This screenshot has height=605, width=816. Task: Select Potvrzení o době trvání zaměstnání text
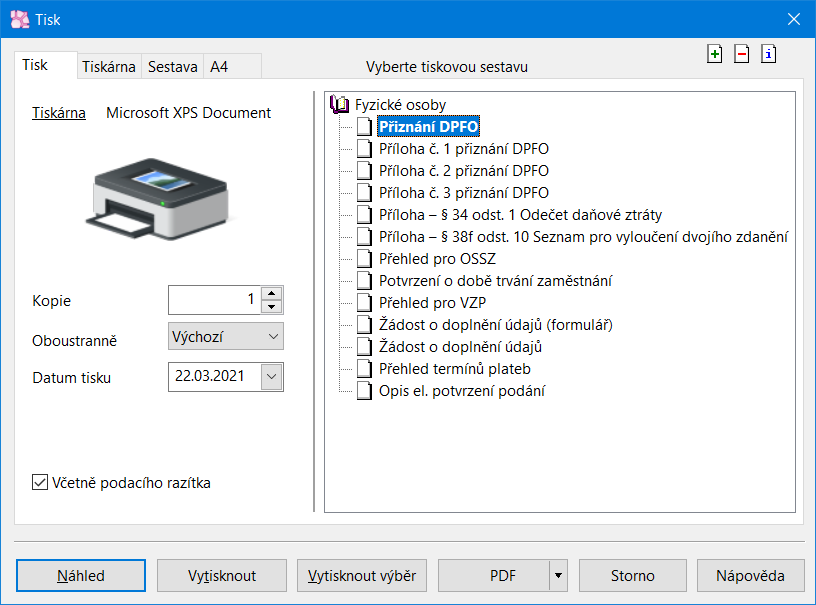pyautogui.click(x=495, y=280)
